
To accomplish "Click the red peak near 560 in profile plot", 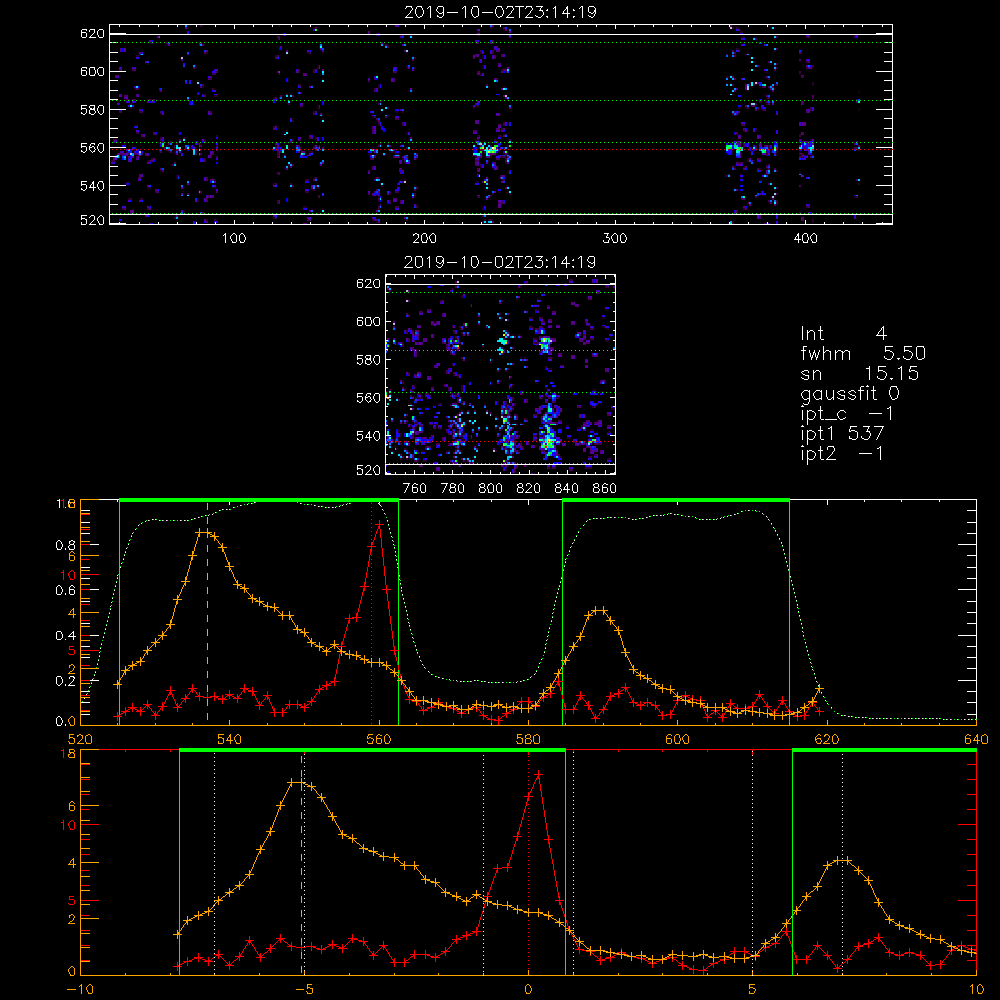I will [379, 524].
